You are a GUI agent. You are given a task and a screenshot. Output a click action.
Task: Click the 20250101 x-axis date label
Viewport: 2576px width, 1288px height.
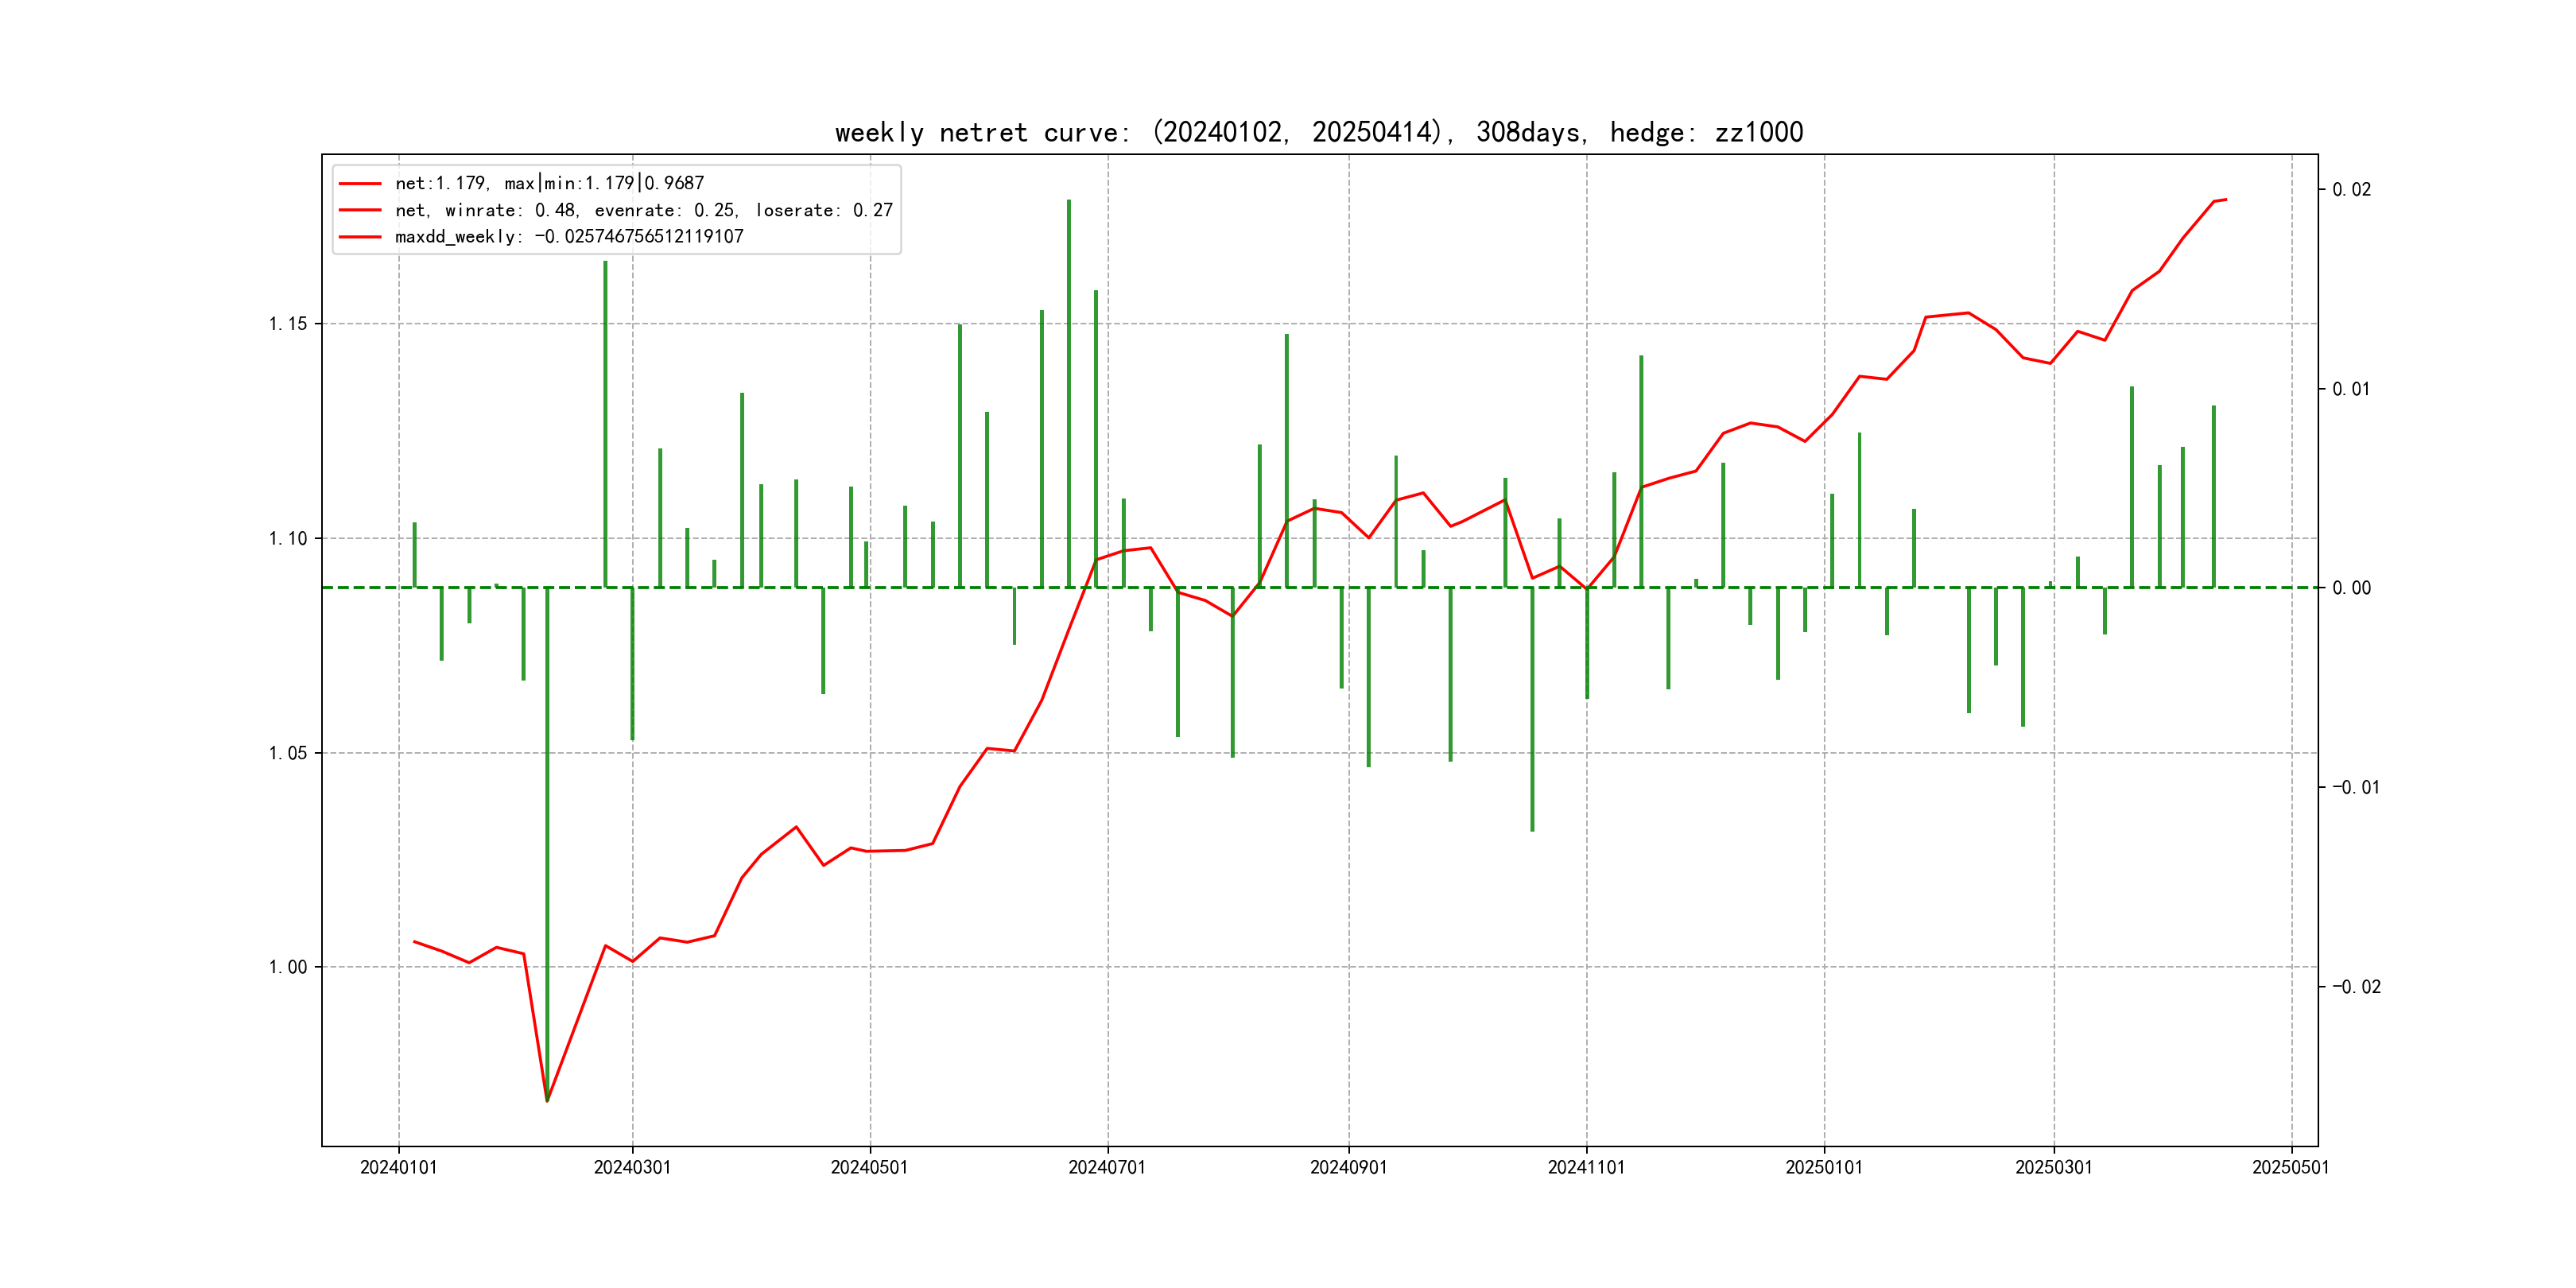pos(1824,1167)
